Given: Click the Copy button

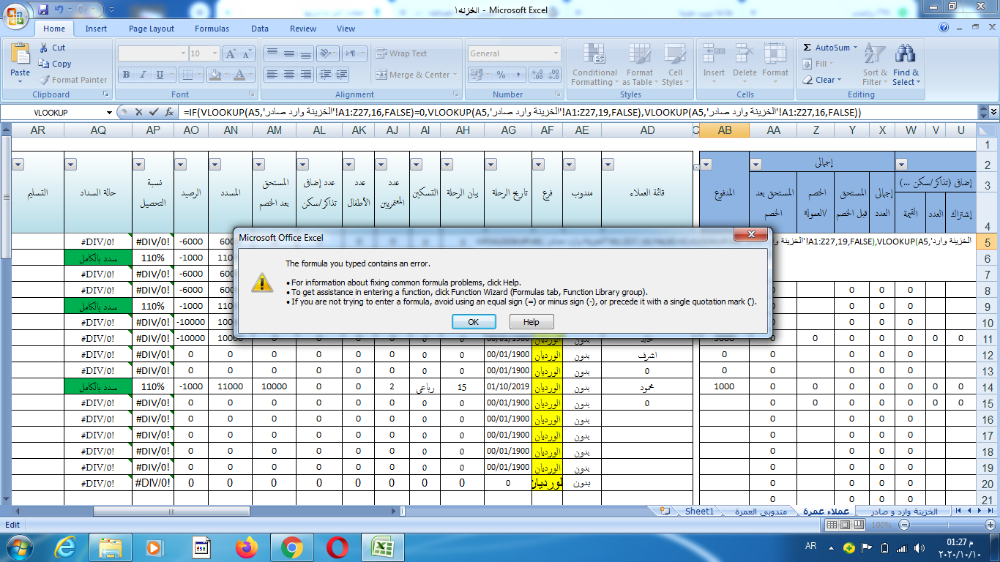Looking at the screenshot, I should [x=55, y=64].
